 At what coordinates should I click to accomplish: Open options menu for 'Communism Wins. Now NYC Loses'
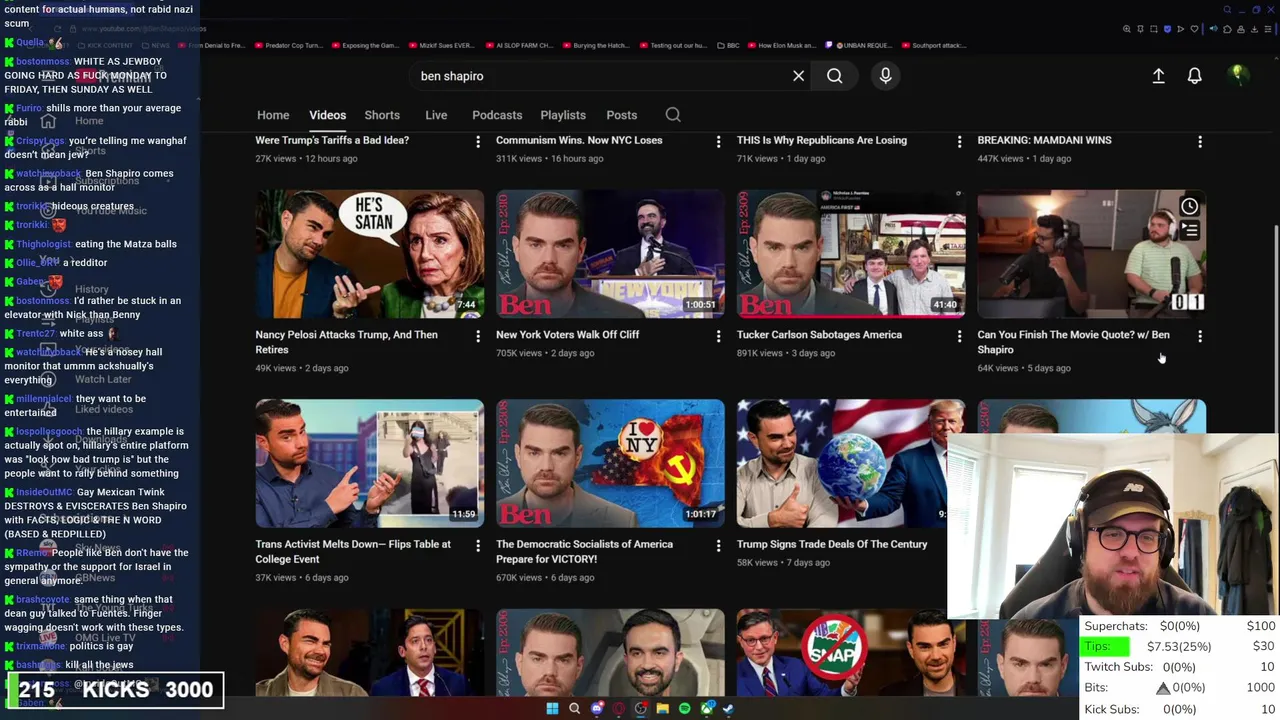point(718,142)
